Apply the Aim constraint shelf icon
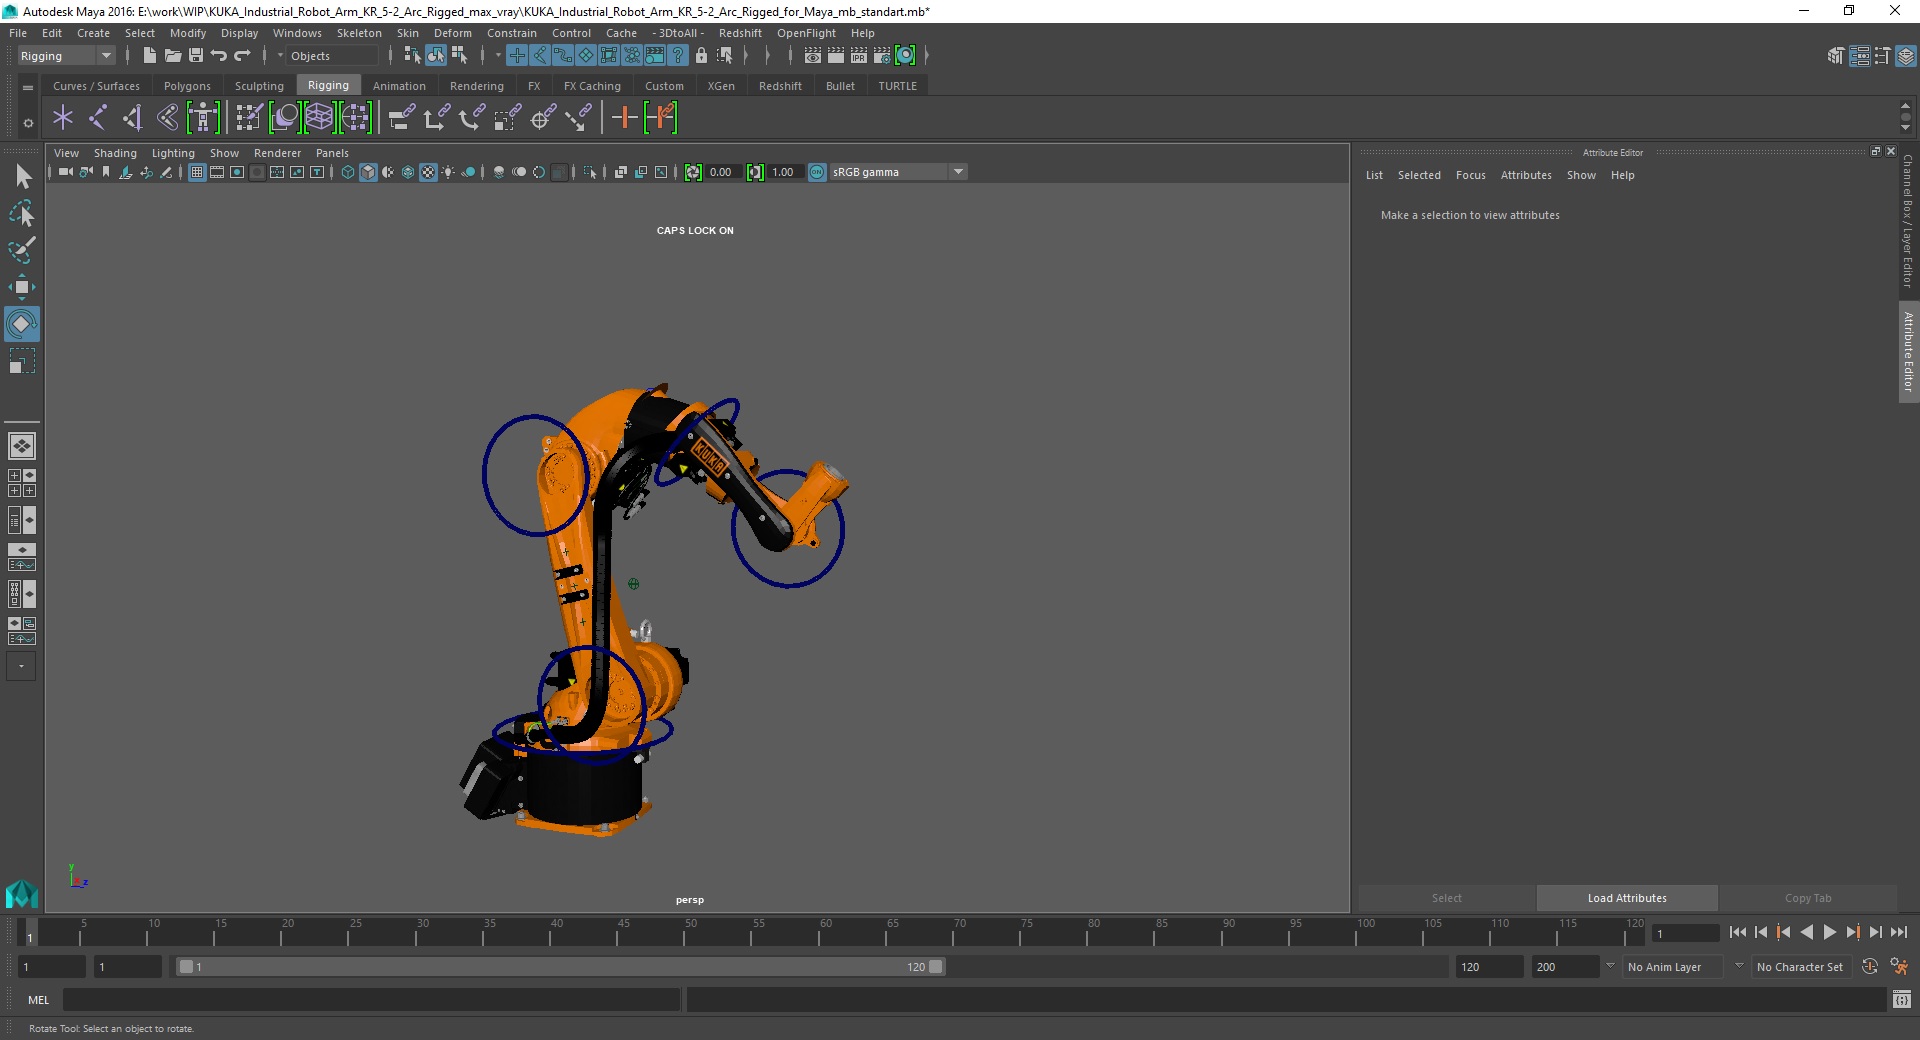 coord(542,118)
